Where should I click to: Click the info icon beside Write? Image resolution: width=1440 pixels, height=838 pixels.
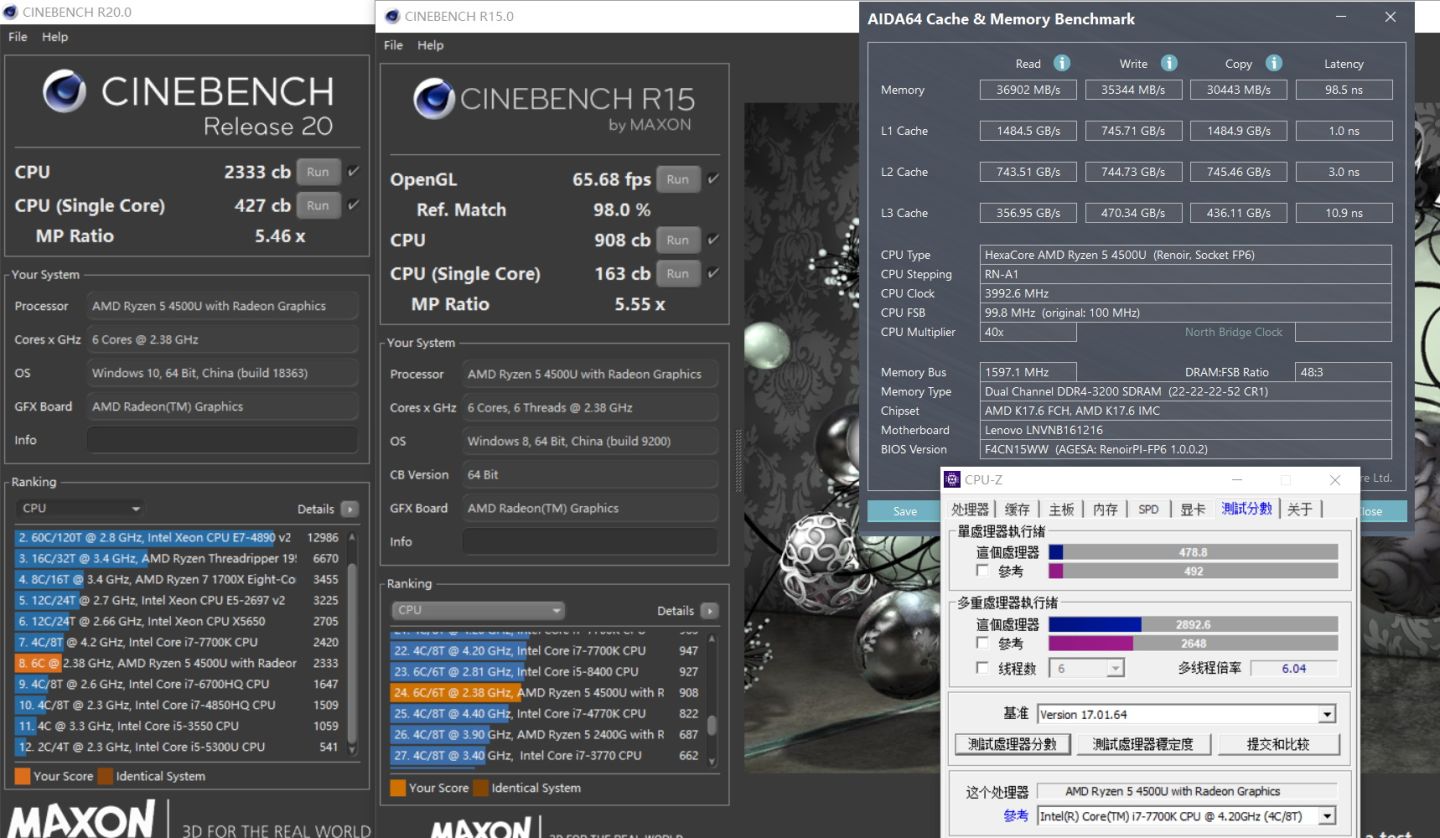(x=1169, y=63)
